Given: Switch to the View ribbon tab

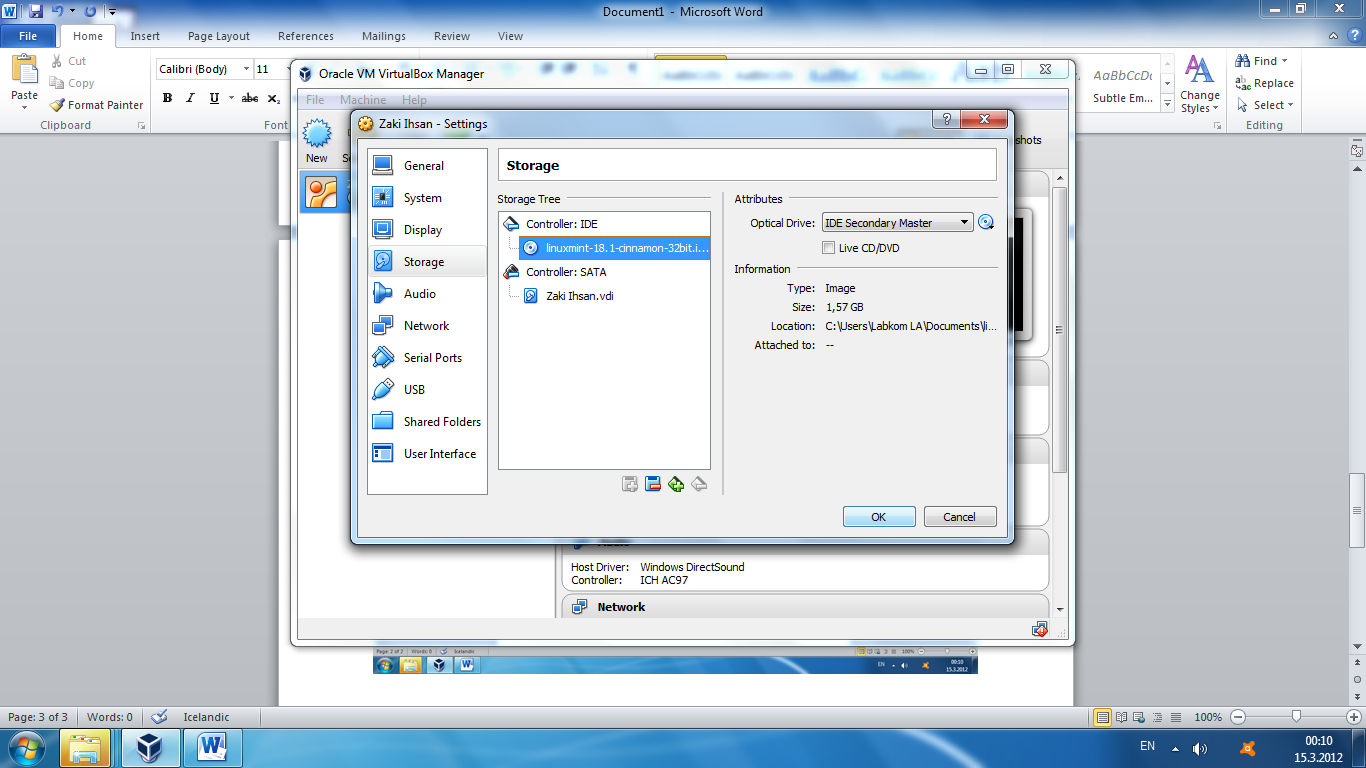Looking at the screenshot, I should [510, 36].
